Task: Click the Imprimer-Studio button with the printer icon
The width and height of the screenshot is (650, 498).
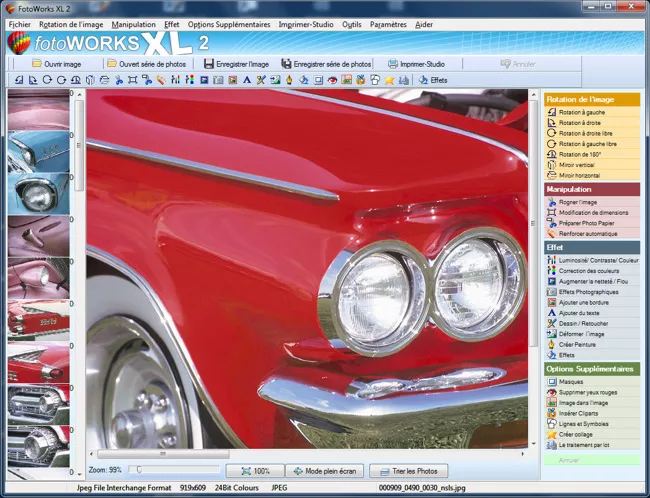Action: (x=416, y=64)
